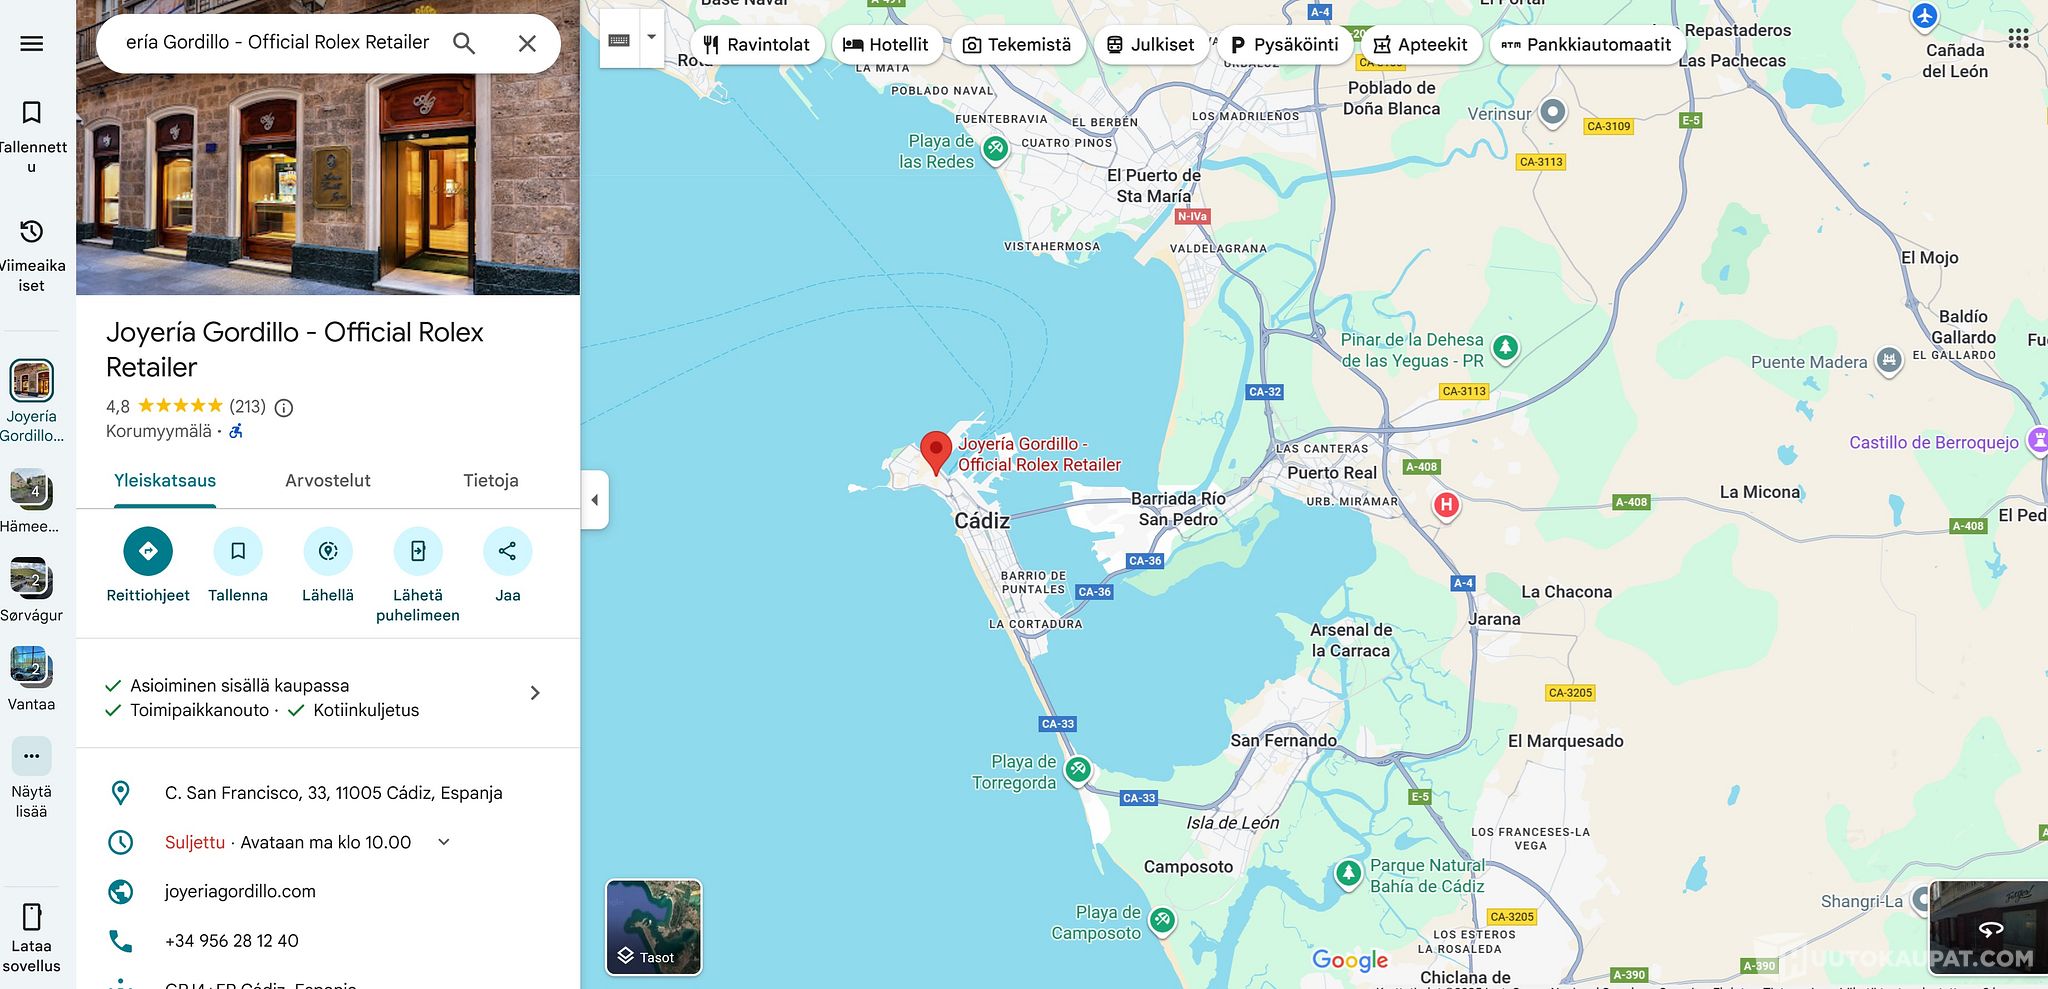Open the hamburger main menu
Viewport: 2048px width, 989px height.
32,43
